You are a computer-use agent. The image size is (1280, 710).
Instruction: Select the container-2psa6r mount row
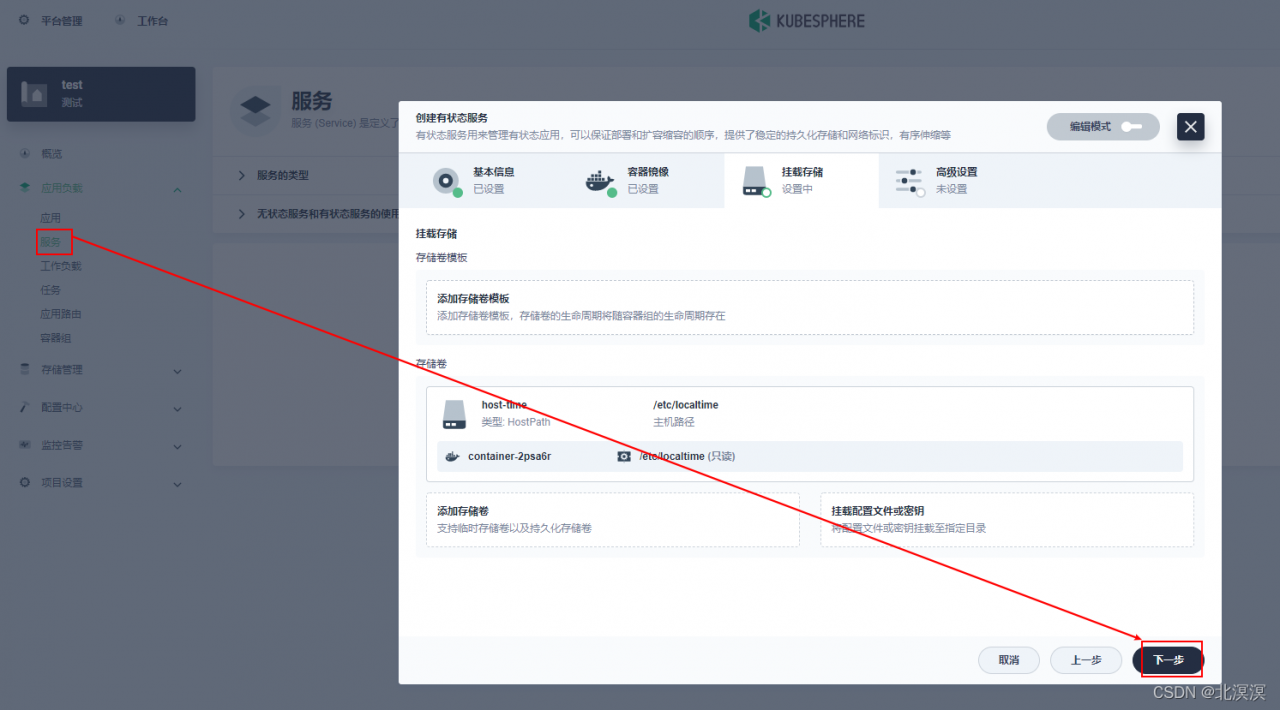coord(810,456)
